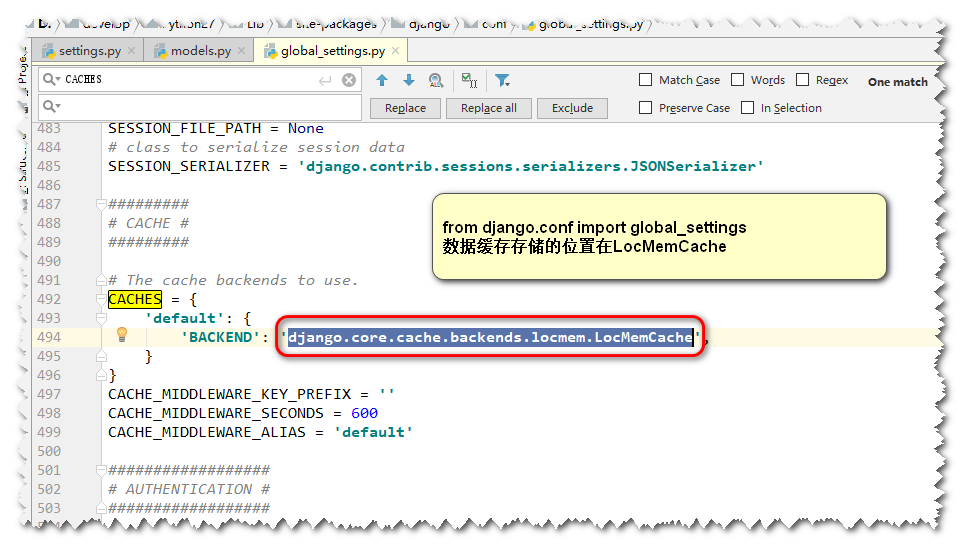Click the Replace all button

click(488, 108)
